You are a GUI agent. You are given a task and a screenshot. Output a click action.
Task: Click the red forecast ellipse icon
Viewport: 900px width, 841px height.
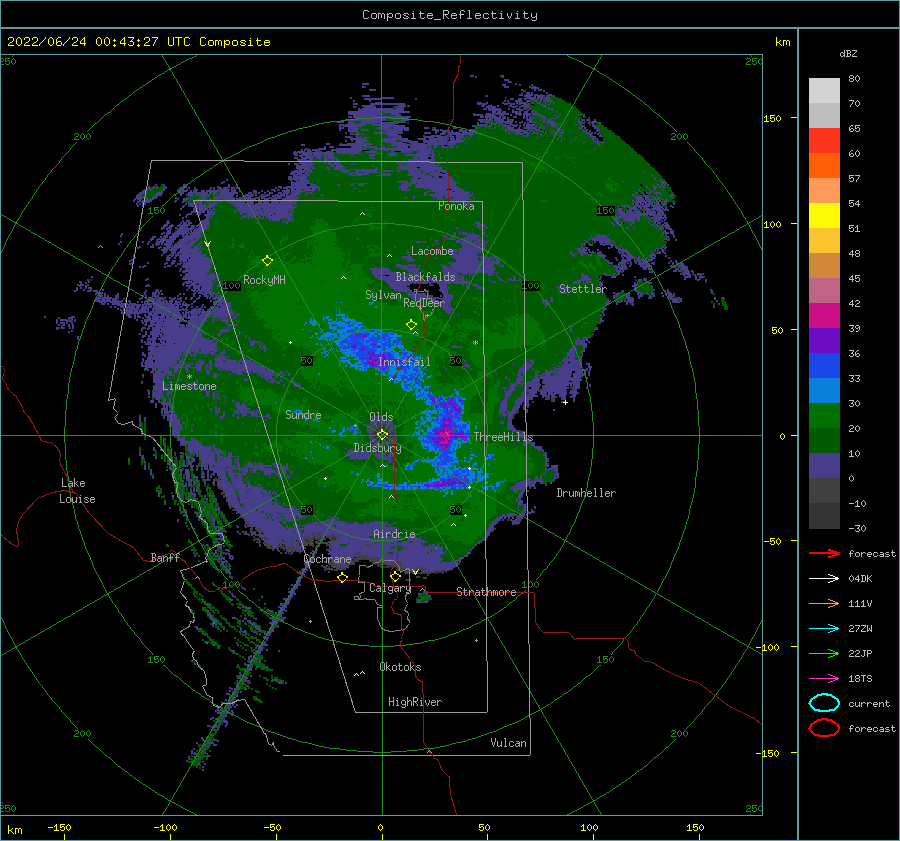click(824, 728)
